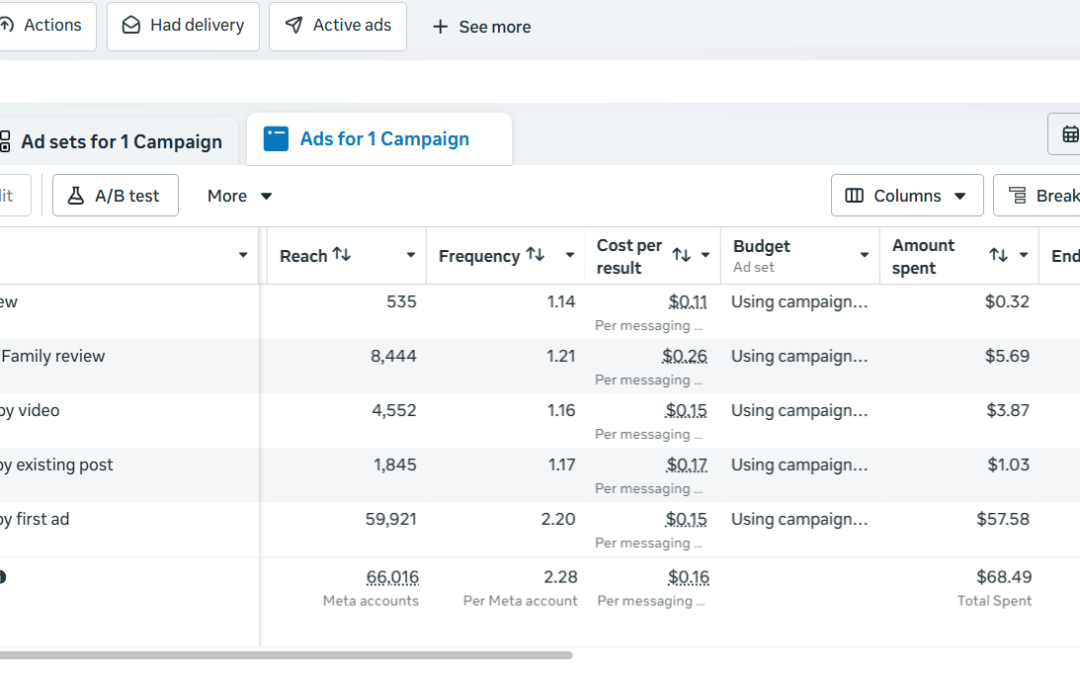
Task: Click See more filters
Action: 481,27
